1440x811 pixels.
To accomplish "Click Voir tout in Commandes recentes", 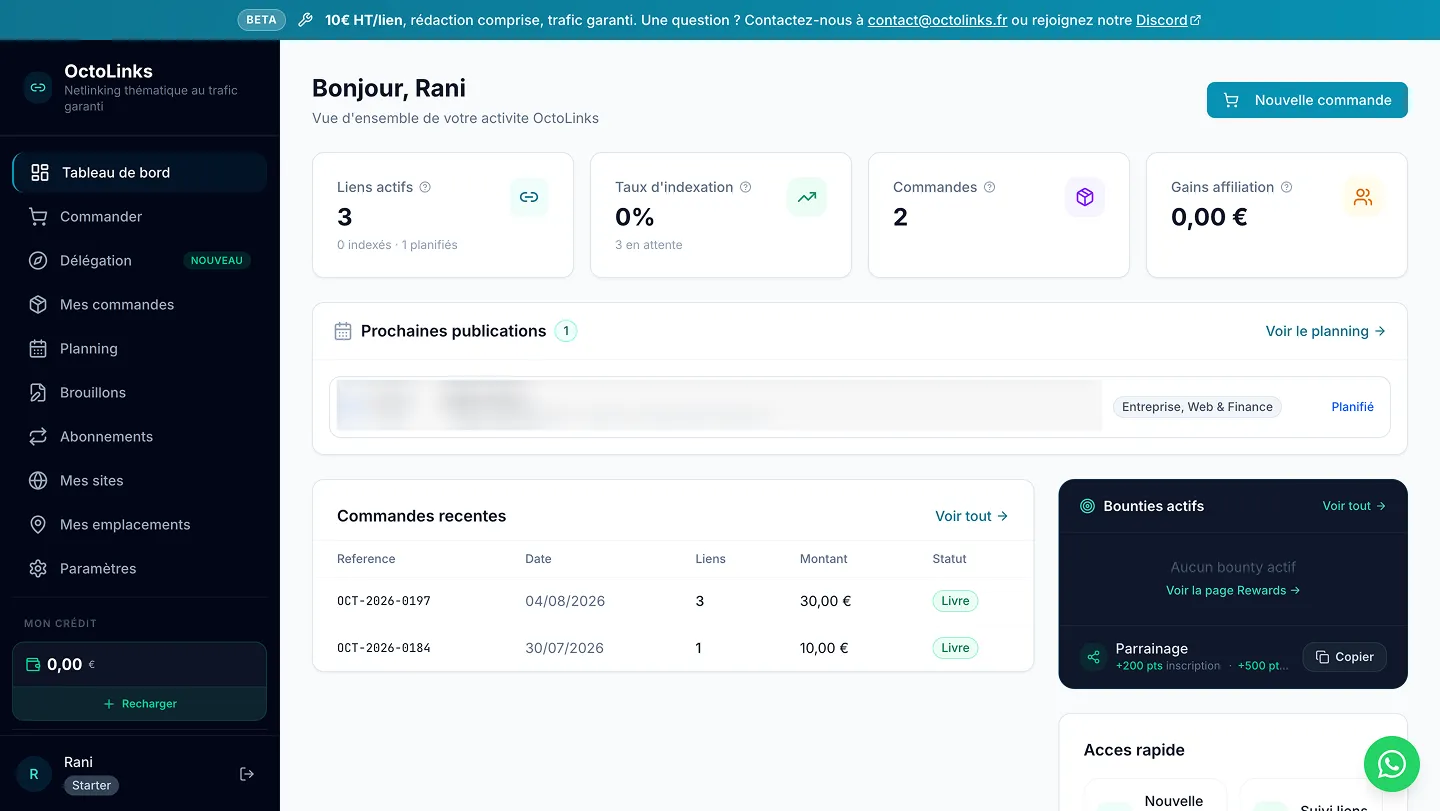I will [x=971, y=516].
